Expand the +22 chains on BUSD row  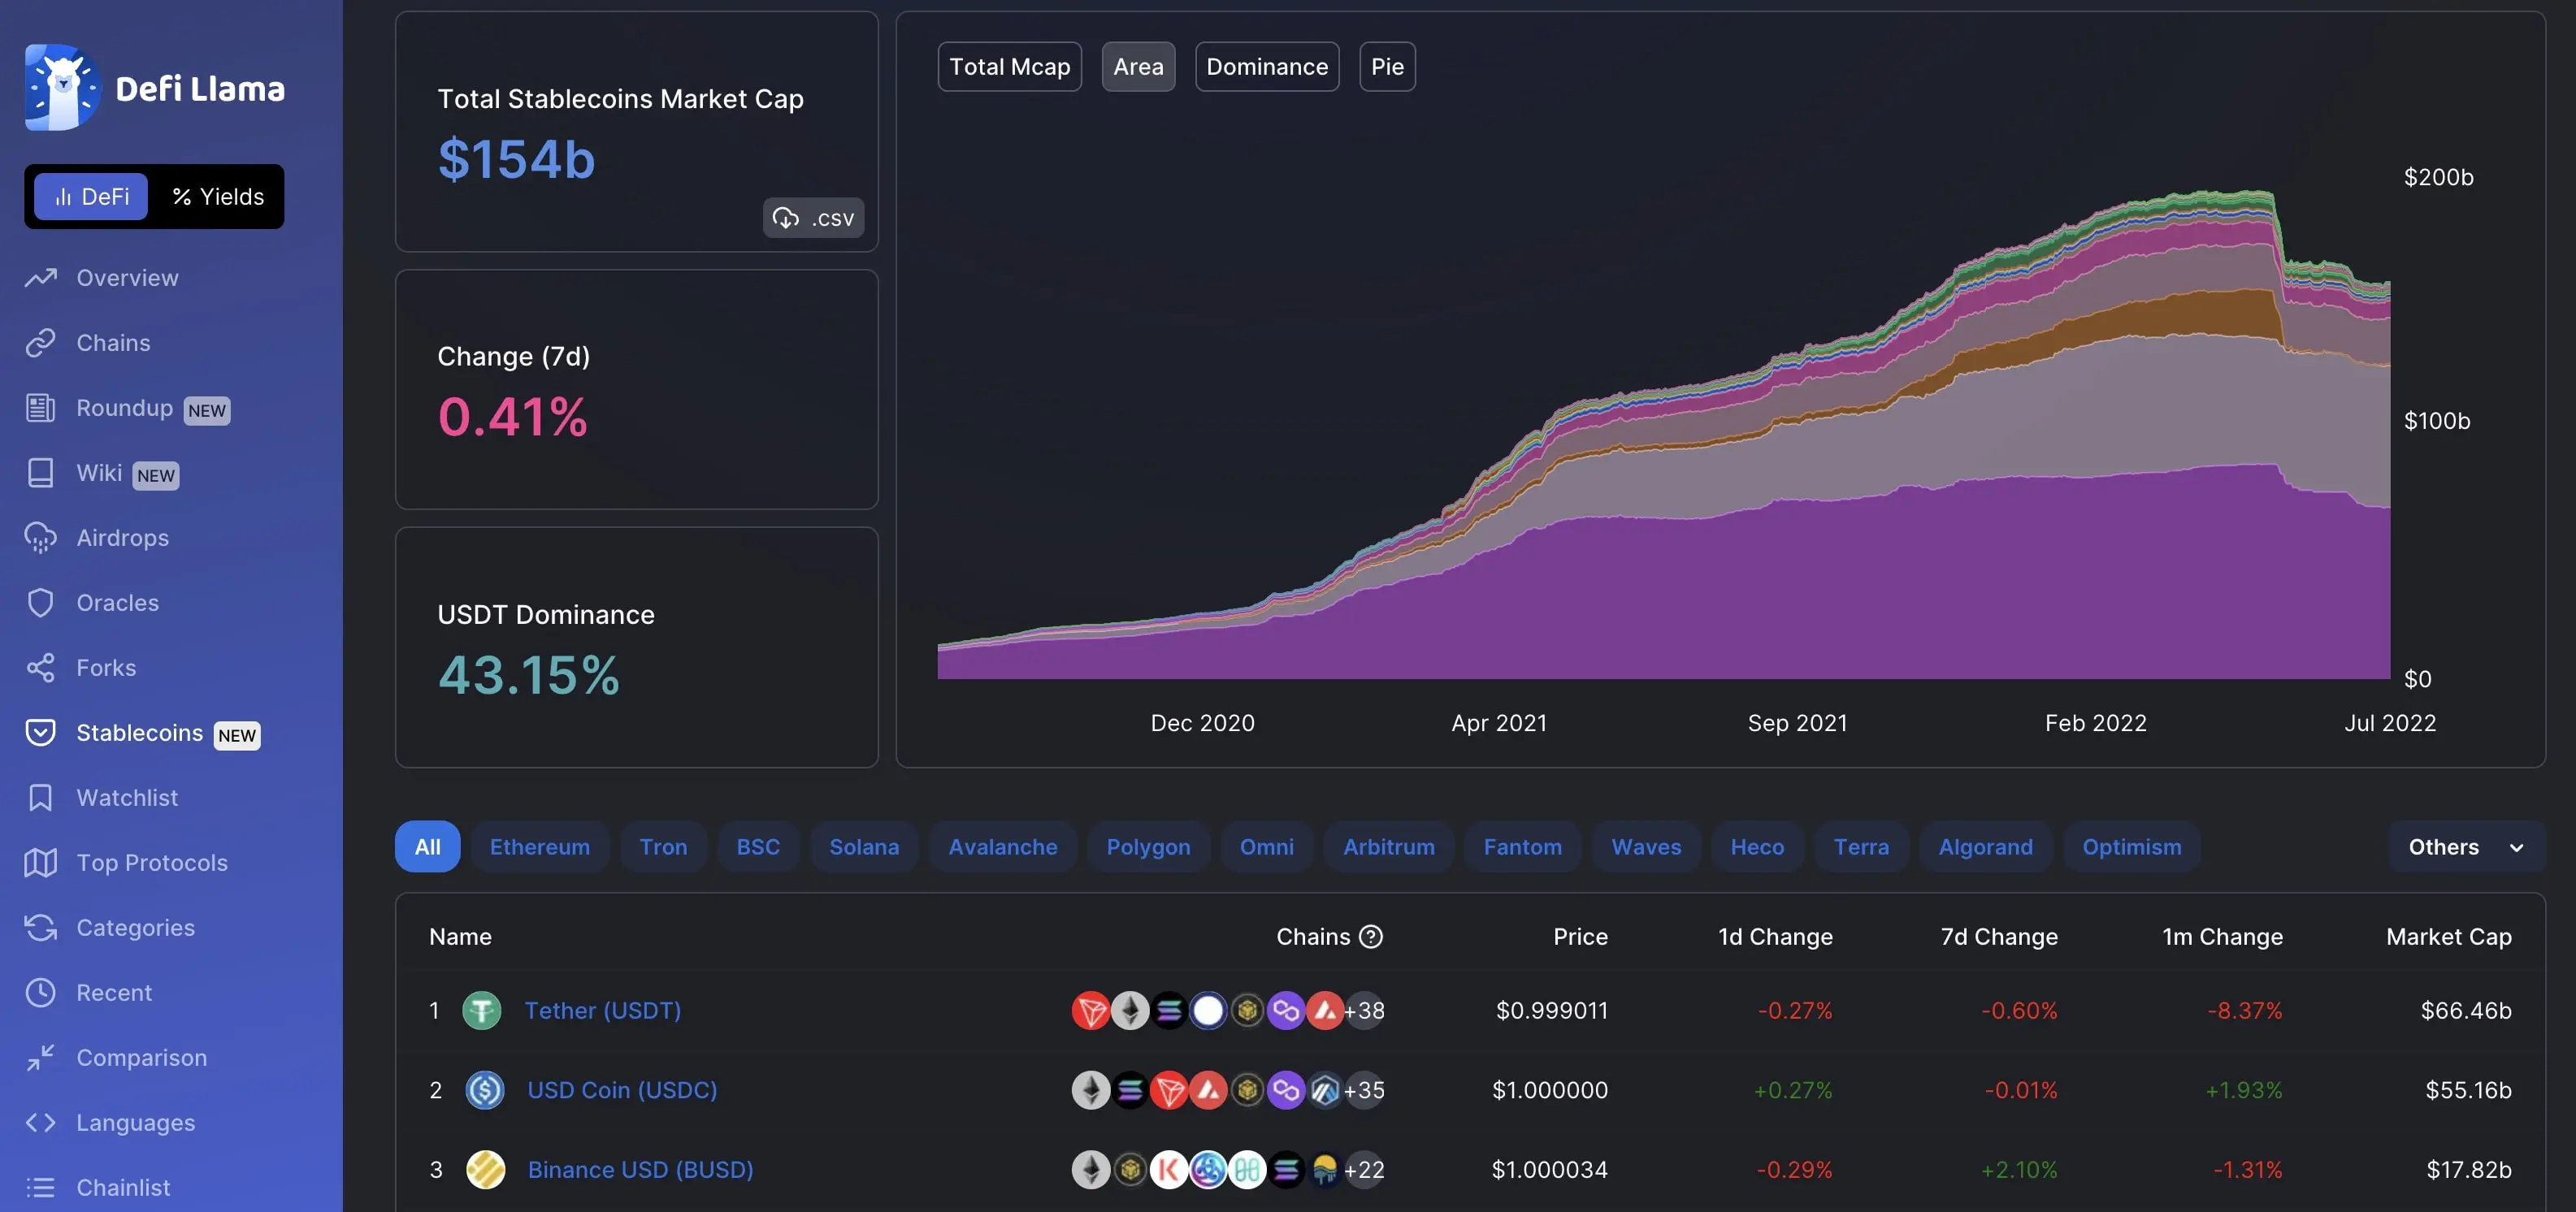coord(1364,1170)
